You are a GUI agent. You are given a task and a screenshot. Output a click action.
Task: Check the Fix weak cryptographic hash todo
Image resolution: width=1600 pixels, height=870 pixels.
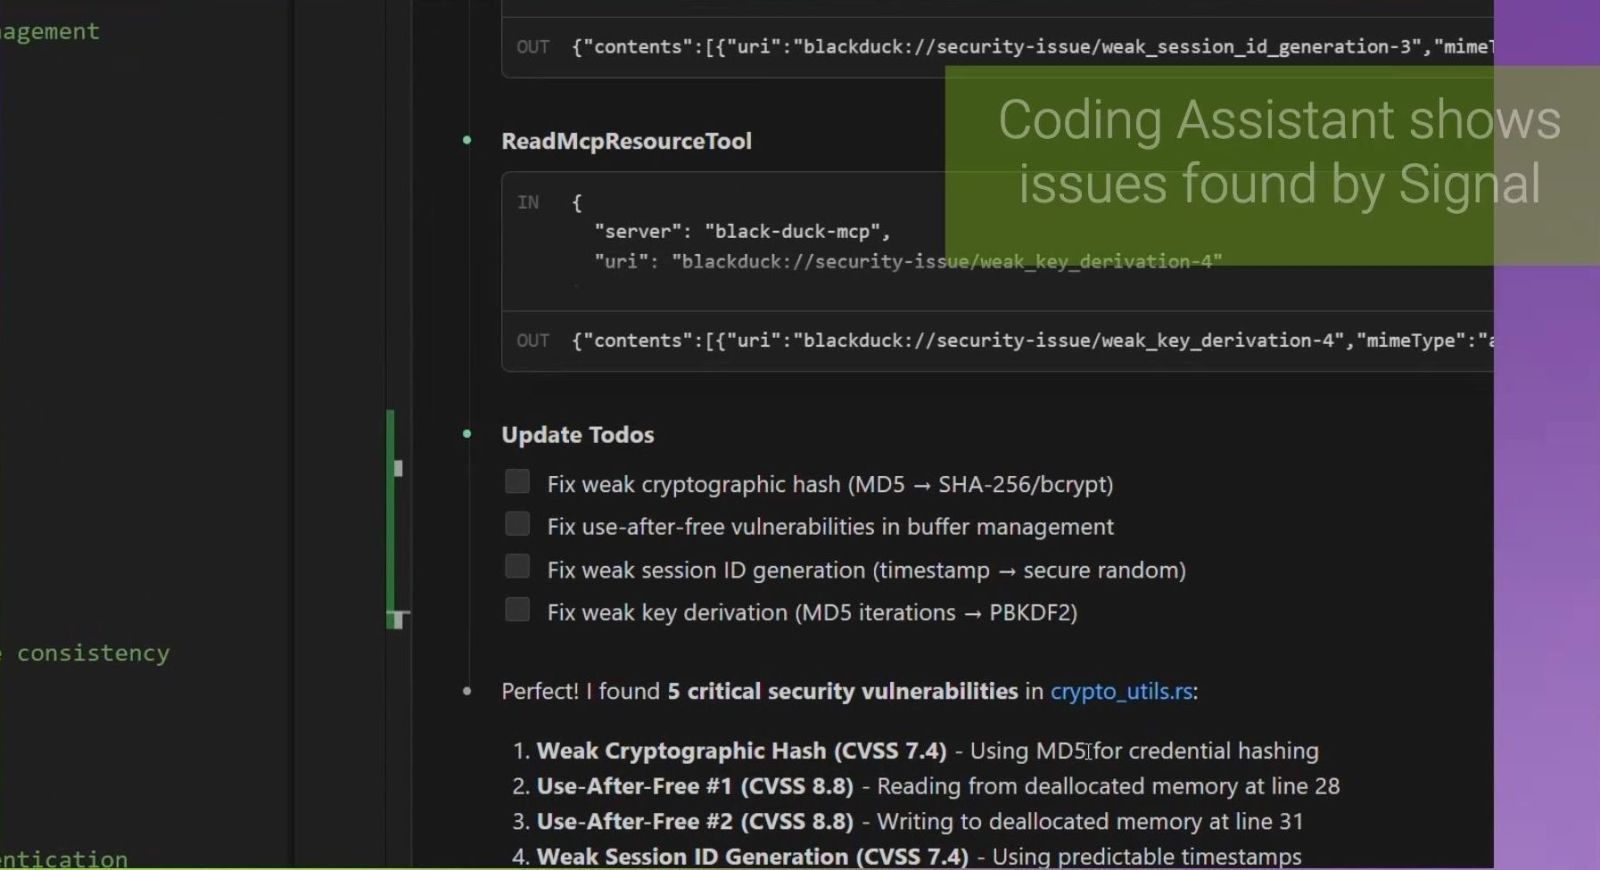[517, 482]
